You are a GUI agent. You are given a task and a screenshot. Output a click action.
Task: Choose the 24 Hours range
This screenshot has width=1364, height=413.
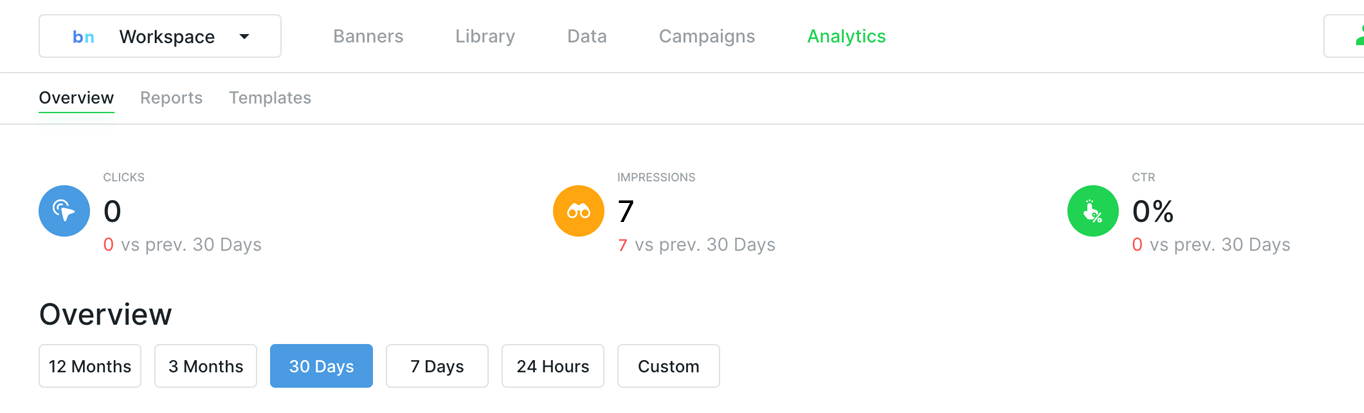coord(552,366)
